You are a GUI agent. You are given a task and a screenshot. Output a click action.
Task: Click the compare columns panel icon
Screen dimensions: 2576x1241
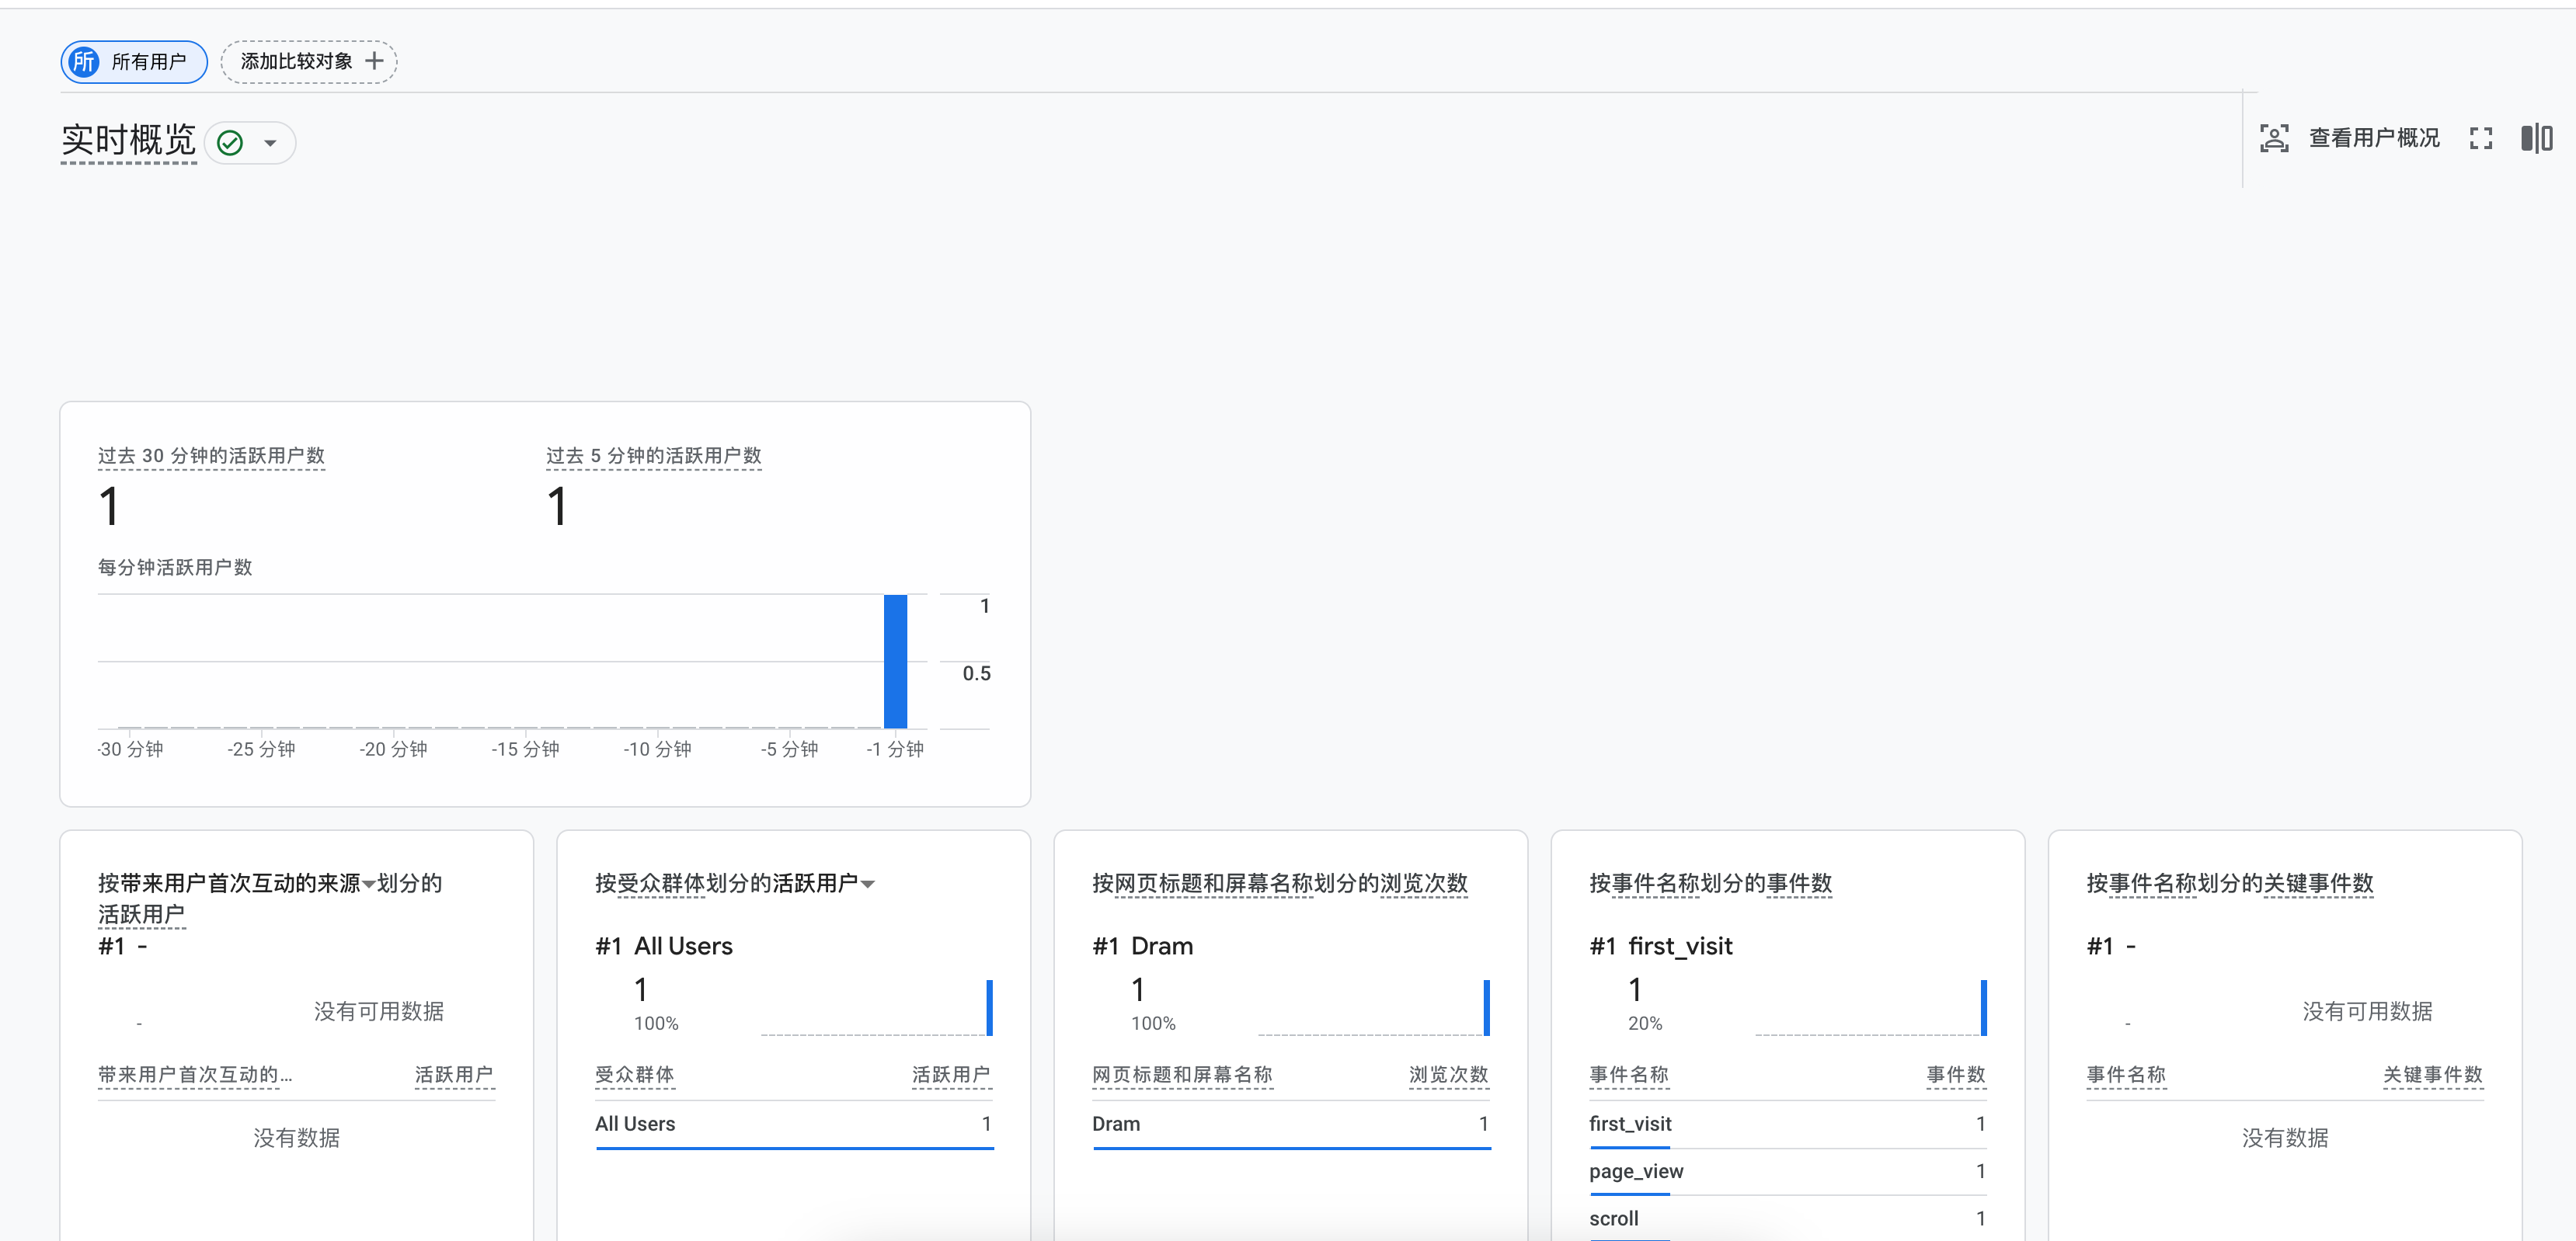click(x=2536, y=138)
